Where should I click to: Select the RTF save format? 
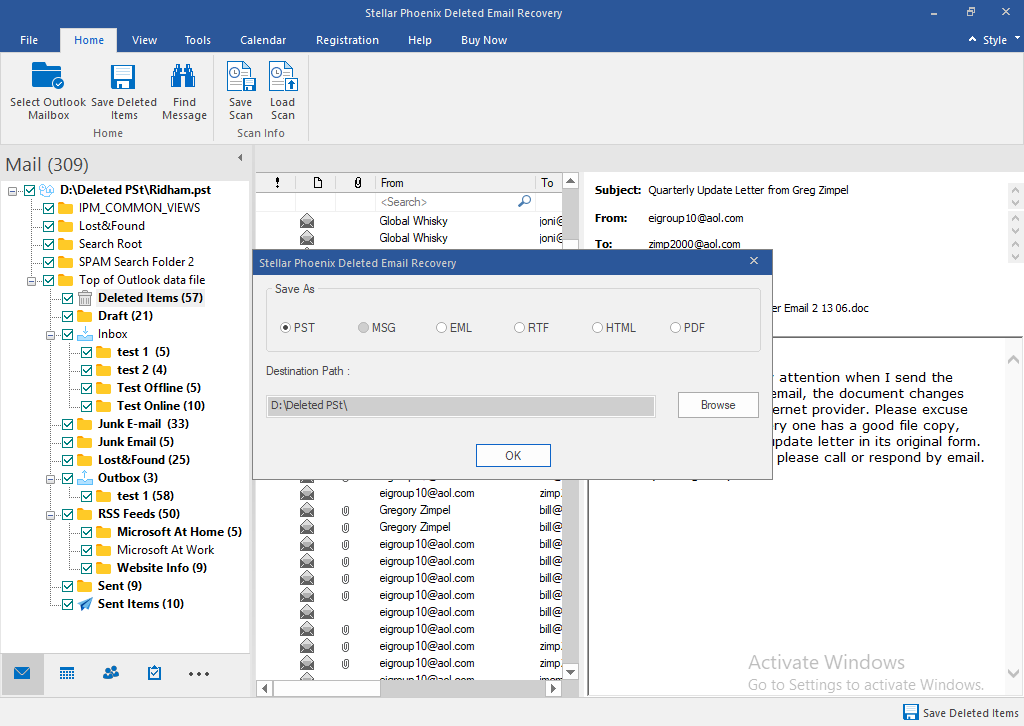point(519,328)
